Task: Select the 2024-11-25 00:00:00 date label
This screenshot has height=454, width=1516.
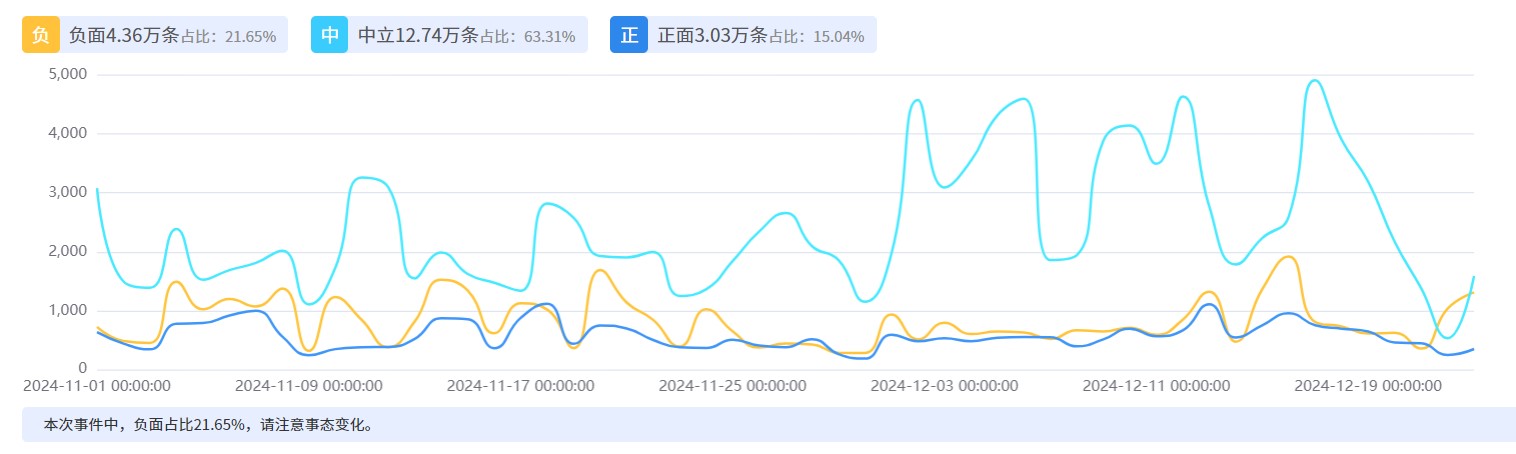Action: (733, 385)
